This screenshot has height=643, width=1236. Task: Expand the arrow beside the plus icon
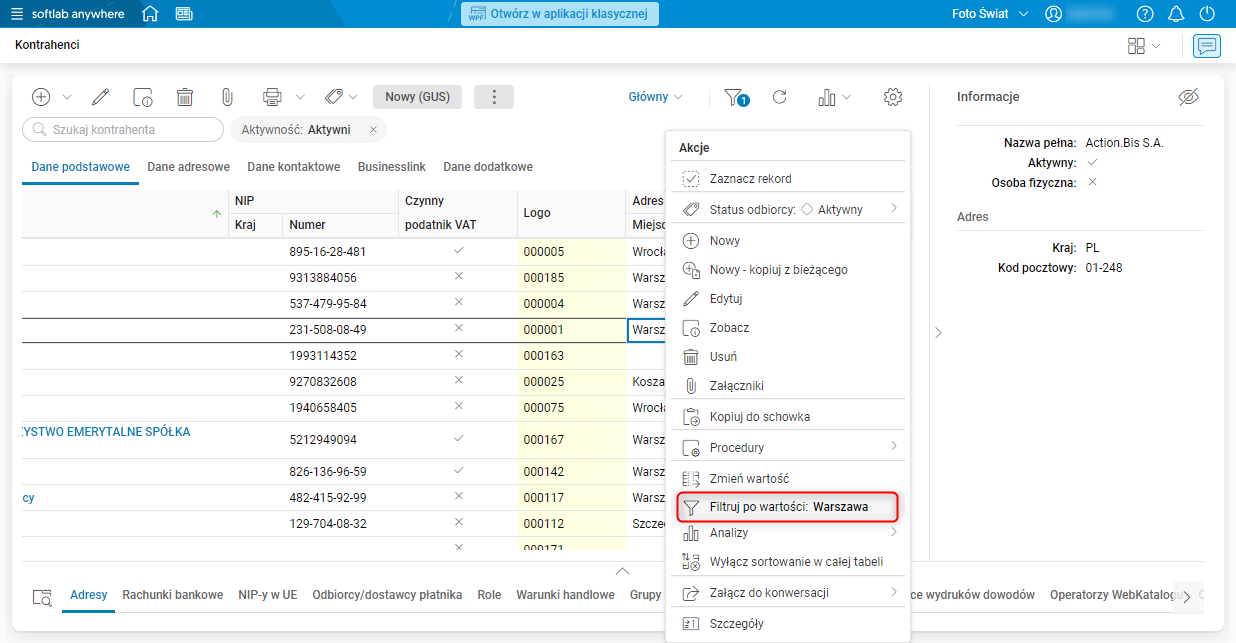coord(67,97)
